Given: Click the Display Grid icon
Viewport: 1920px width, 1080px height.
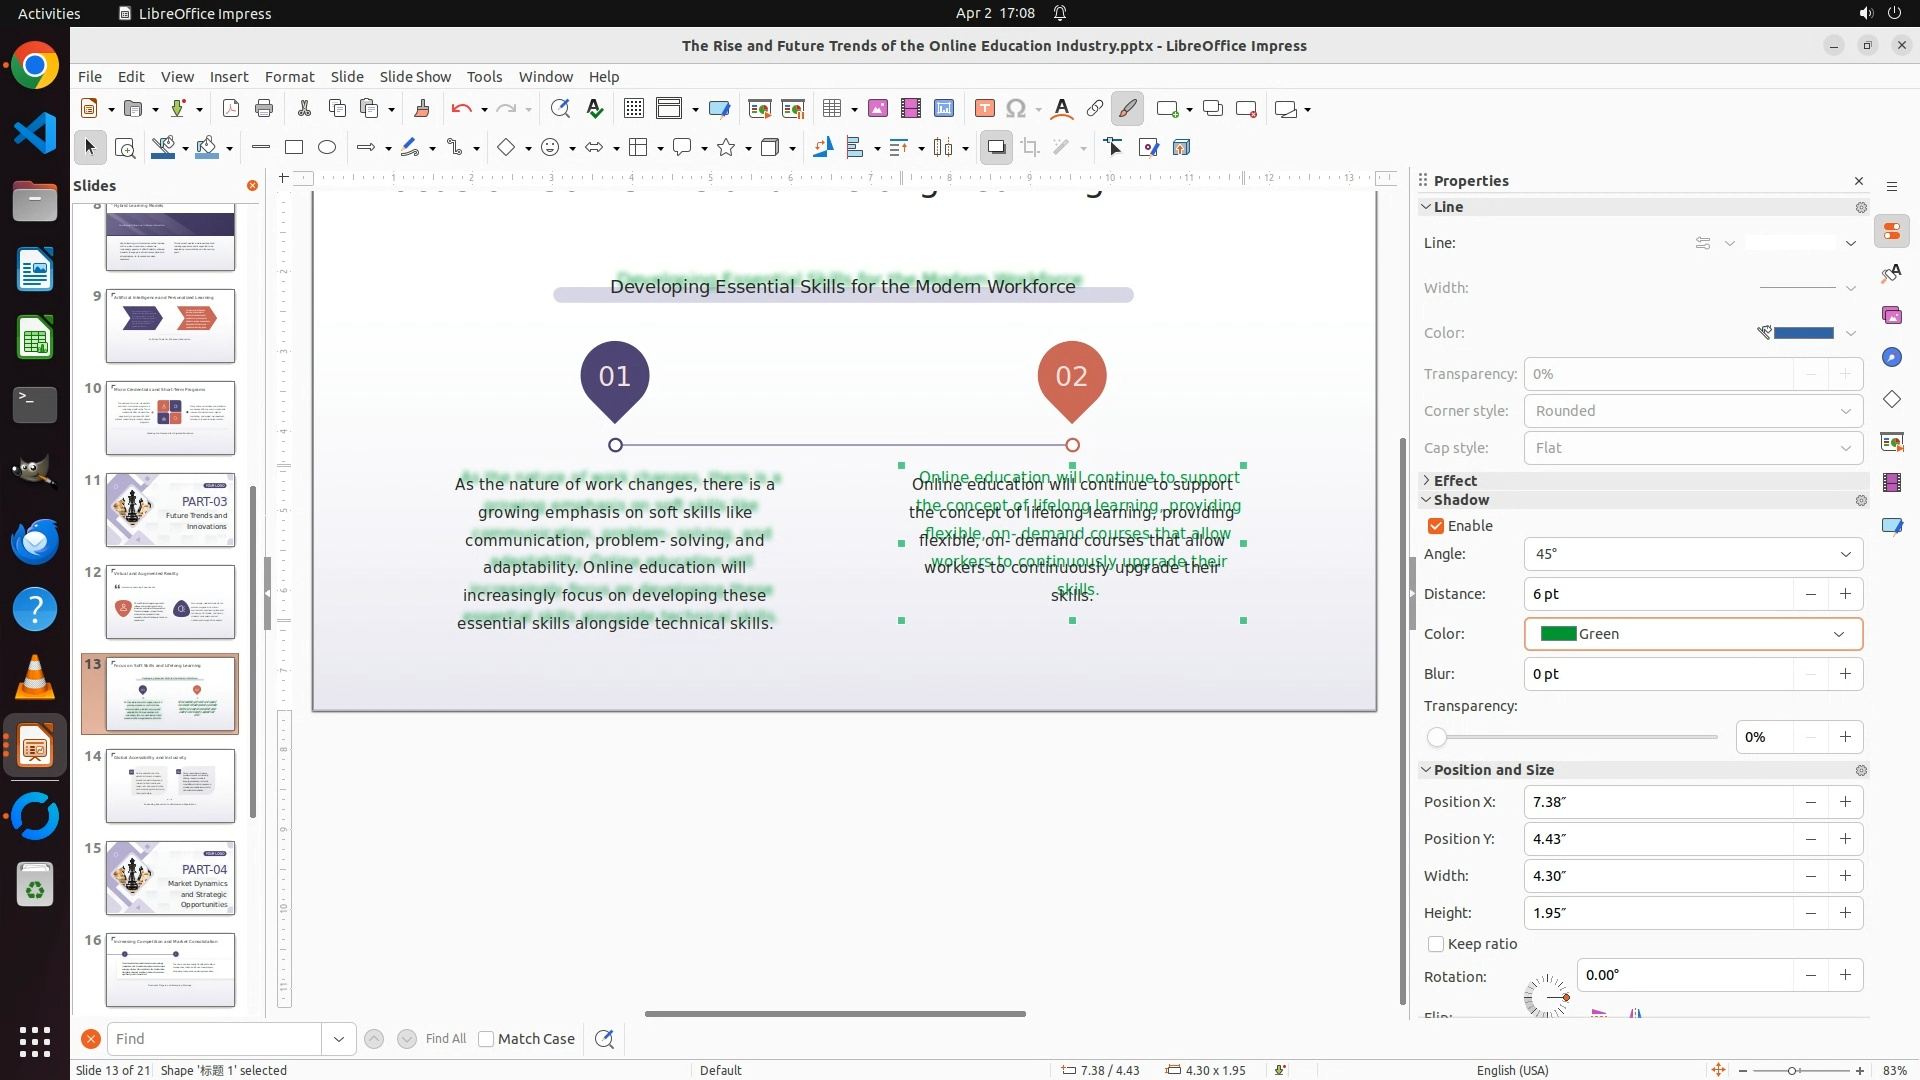Looking at the screenshot, I should (633, 109).
